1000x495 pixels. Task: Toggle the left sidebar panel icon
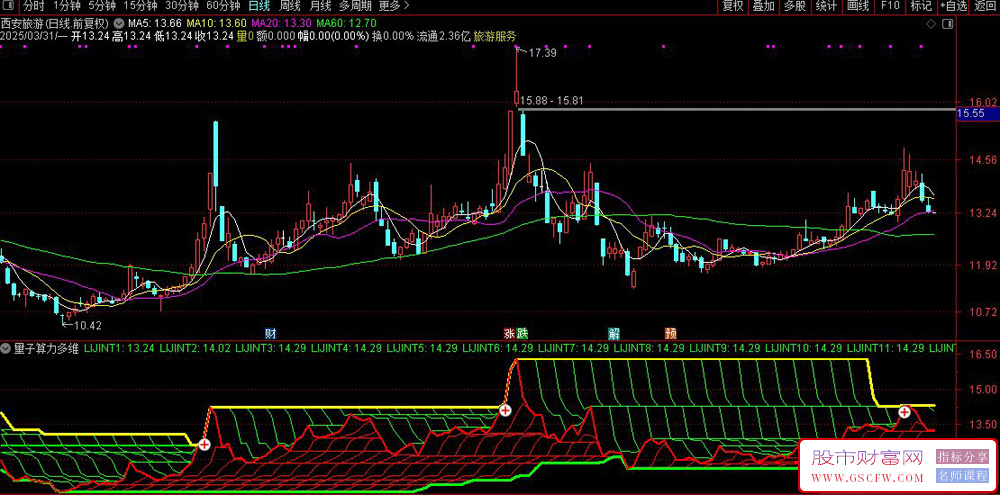coord(9,6)
